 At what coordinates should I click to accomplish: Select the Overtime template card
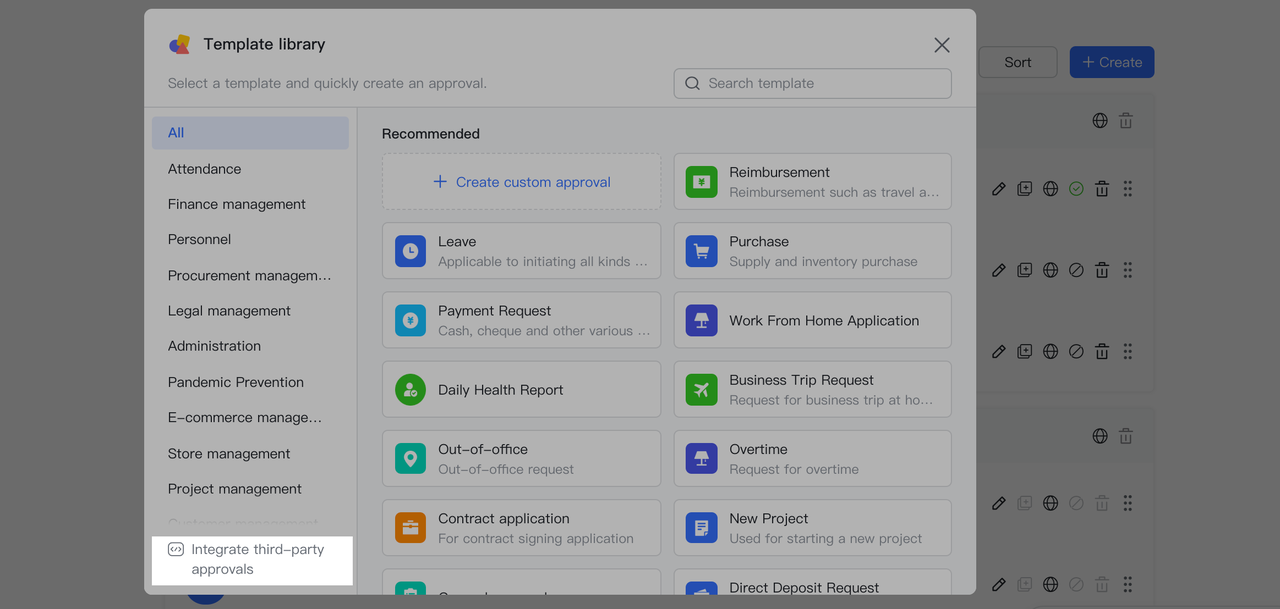pos(812,459)
